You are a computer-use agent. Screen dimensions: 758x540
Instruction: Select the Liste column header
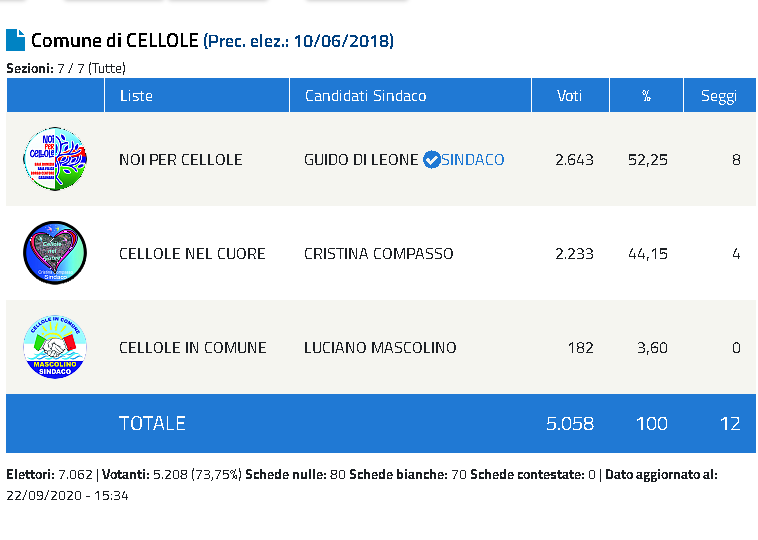pos(136,96)
